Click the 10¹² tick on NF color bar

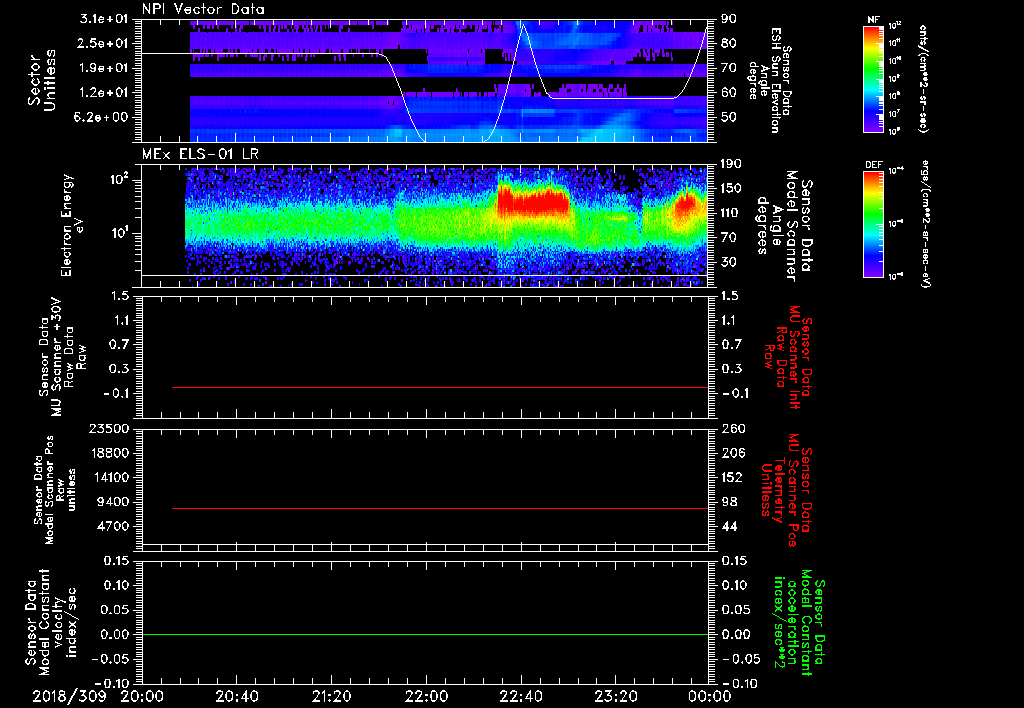point(895,26)
